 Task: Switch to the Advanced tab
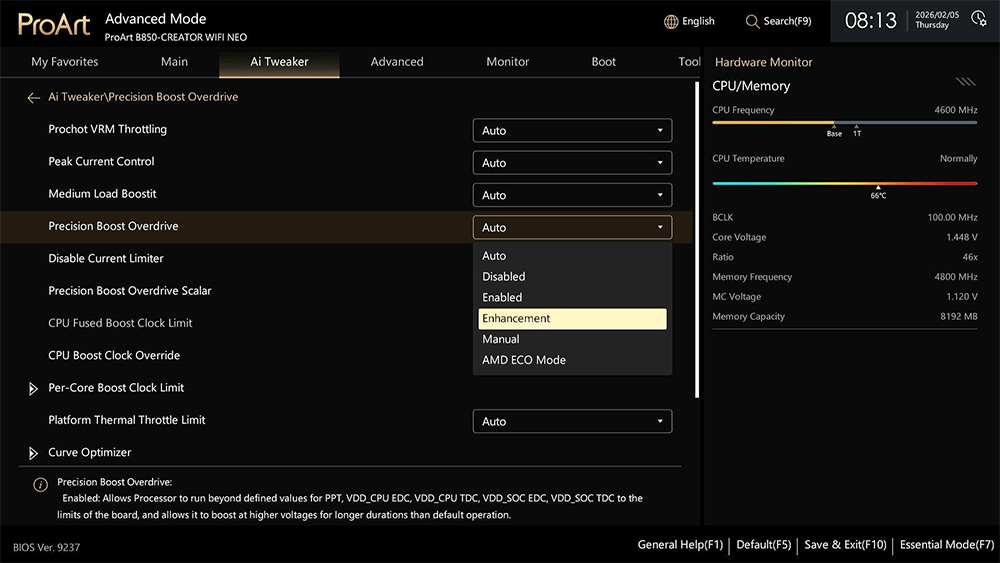tap(397, 62)
